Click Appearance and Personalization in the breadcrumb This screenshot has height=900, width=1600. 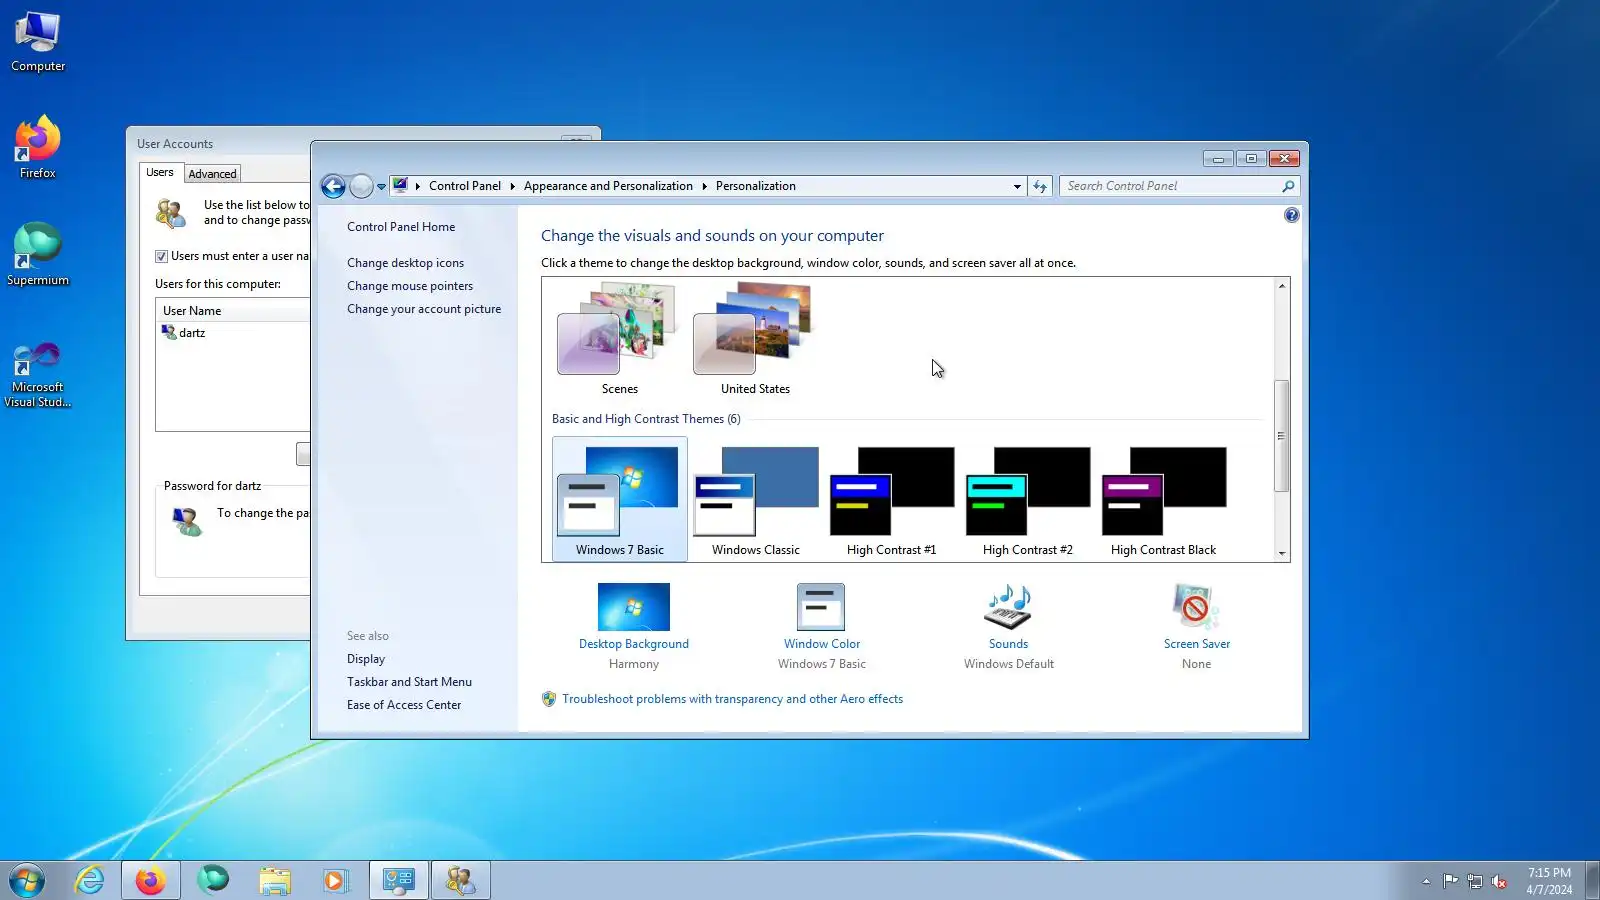click(608, 186)
